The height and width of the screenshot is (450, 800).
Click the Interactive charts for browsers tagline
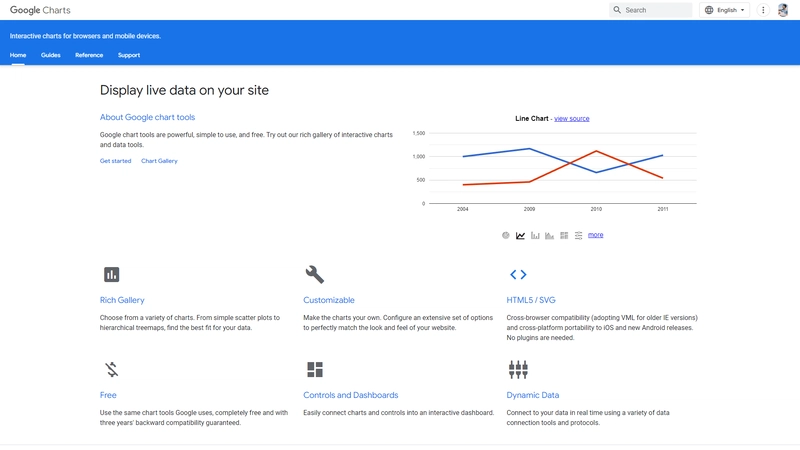[x=85, y=36]
